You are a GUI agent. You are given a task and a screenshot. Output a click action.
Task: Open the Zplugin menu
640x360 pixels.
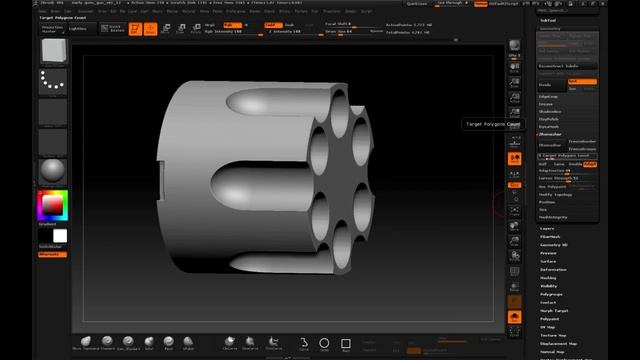(351, 11)
